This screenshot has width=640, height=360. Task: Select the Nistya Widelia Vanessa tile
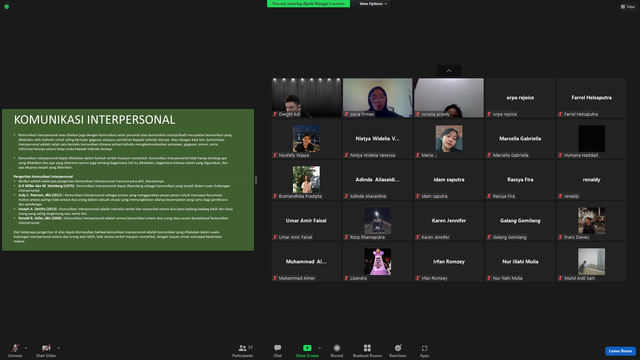pyautogui.click(x=378, y=139)
